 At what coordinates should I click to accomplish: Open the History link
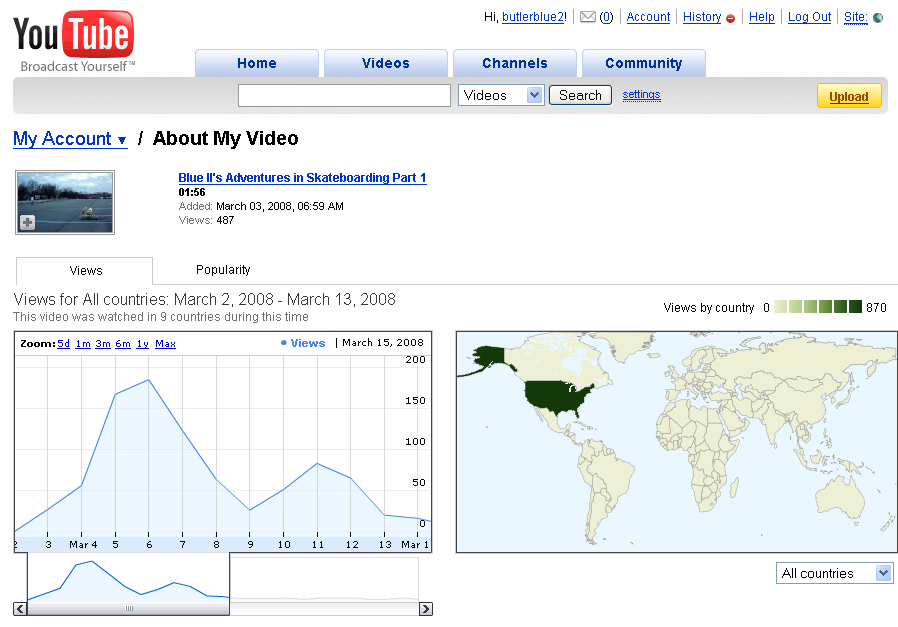[702, 17]
